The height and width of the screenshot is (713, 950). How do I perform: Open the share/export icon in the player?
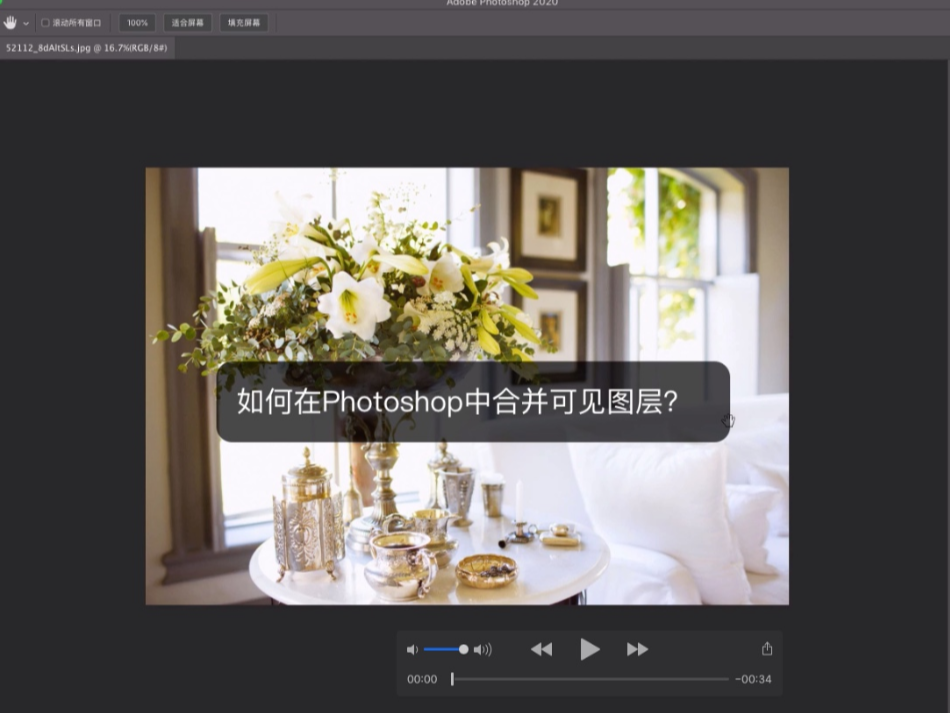coord(766,648)
